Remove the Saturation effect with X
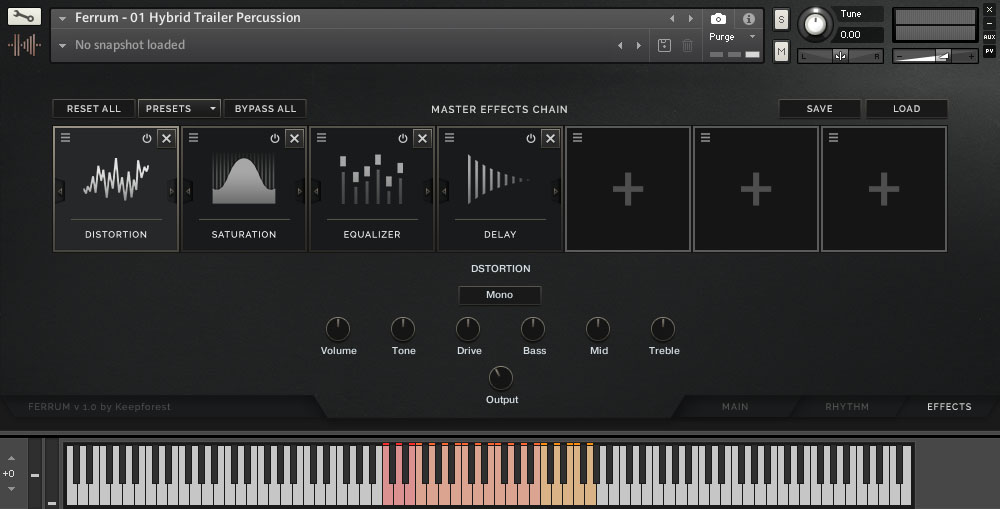 tap(294, 138)
